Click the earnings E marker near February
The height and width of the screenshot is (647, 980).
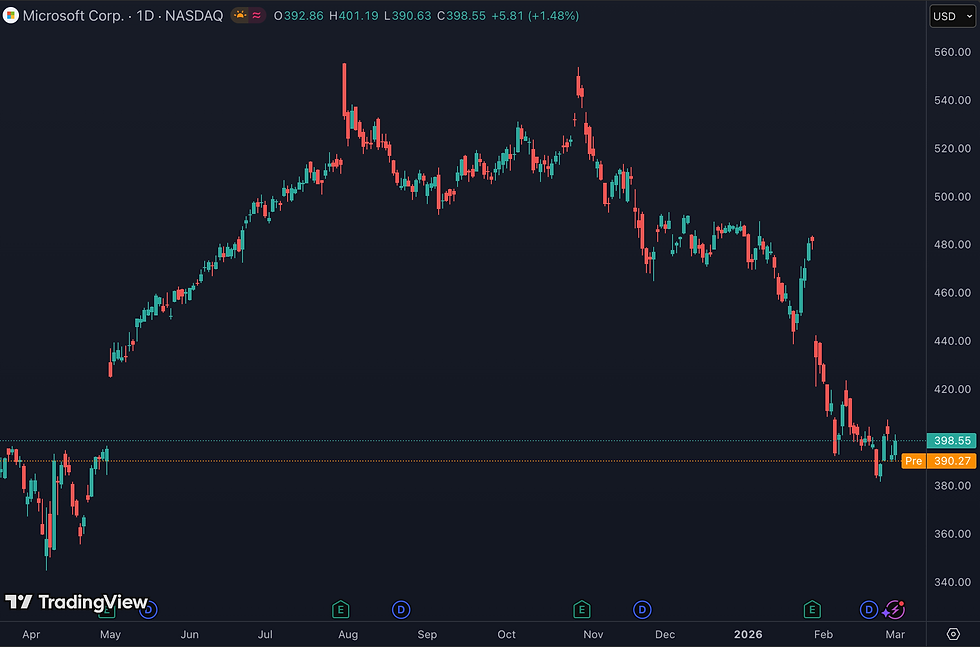pyautogui.click(x=812, y=609)
